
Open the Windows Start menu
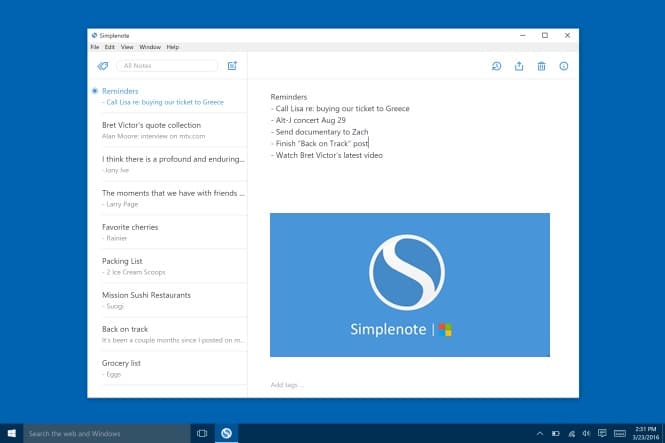(x=11, y=433)
